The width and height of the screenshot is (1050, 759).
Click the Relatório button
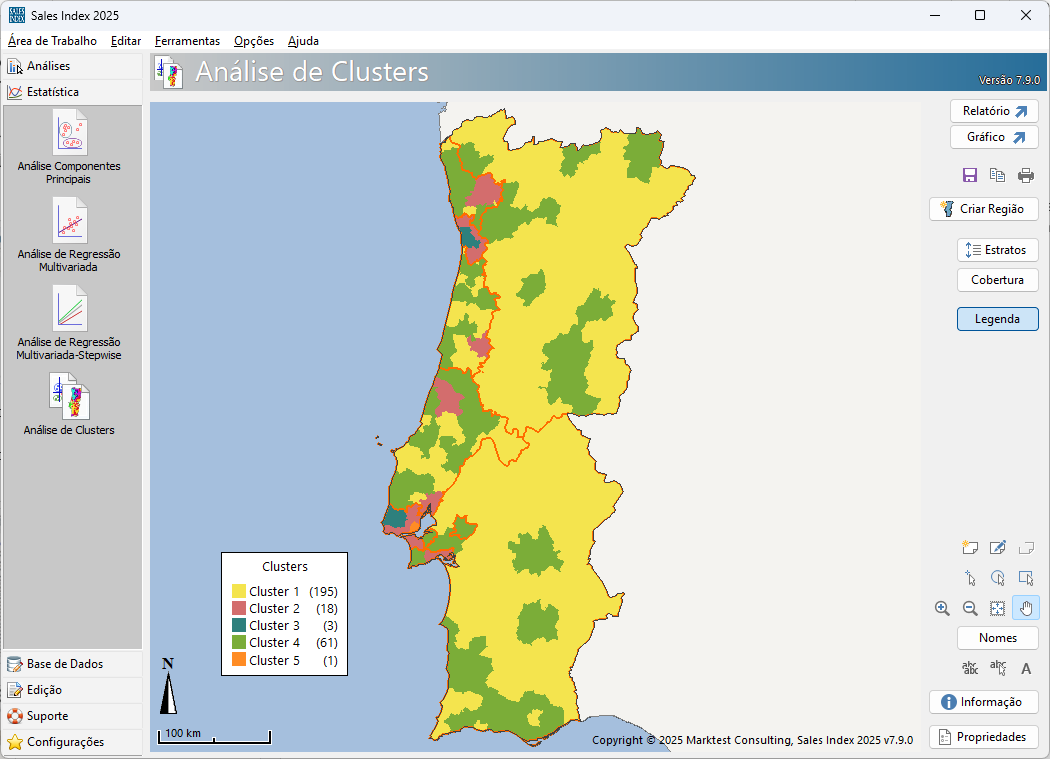pyautogui.click(x=993, y=111)
